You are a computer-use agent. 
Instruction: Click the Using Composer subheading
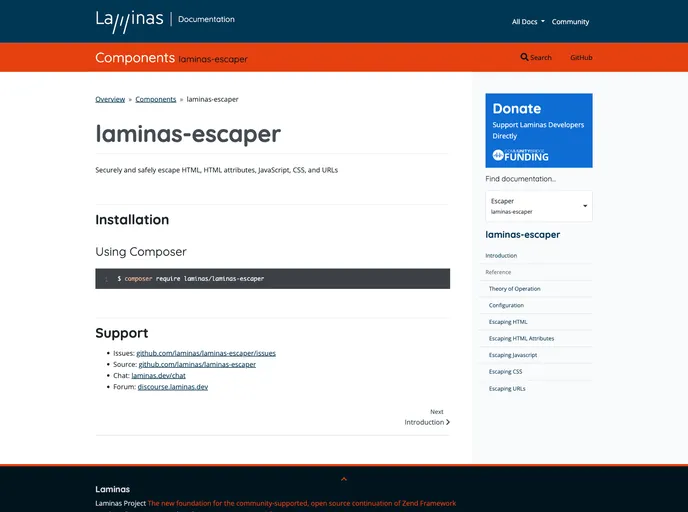point(141,252)
